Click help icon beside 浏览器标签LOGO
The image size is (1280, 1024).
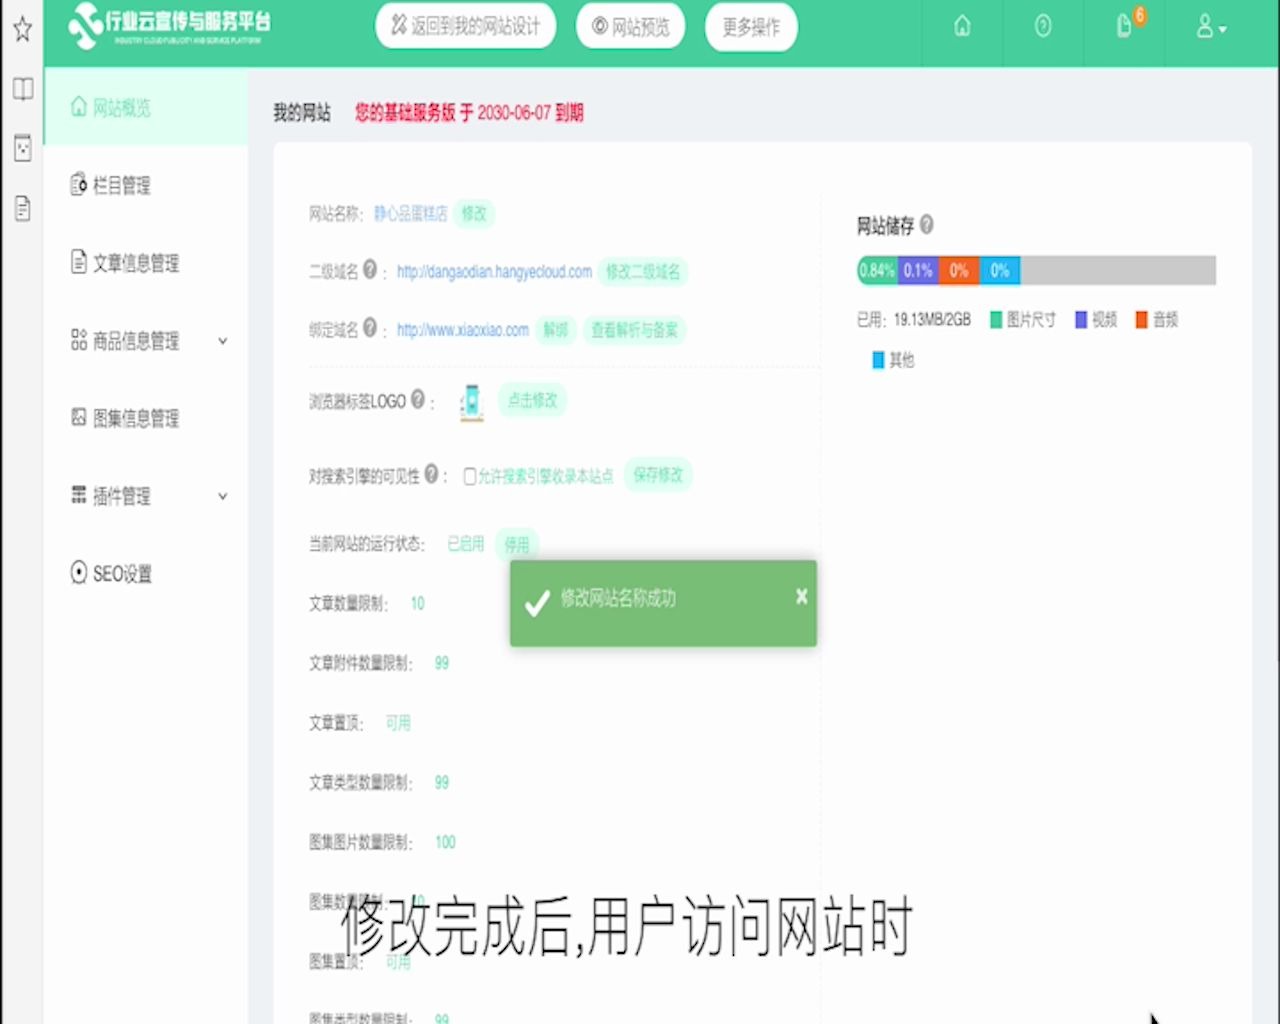(x=418, y=398)
